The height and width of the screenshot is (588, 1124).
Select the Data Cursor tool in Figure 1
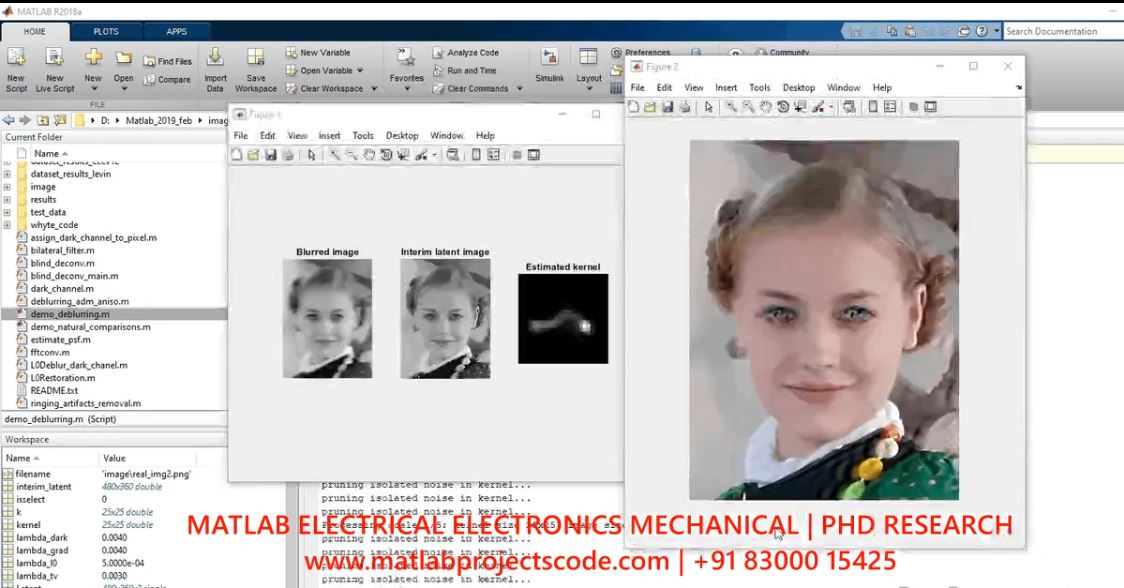[x=403, y=155]
